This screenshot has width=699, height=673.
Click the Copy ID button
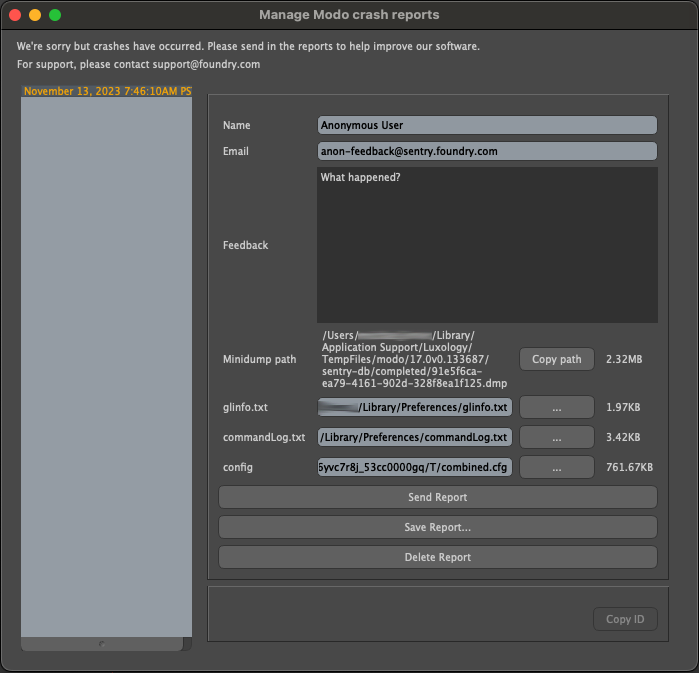(625, 619)
